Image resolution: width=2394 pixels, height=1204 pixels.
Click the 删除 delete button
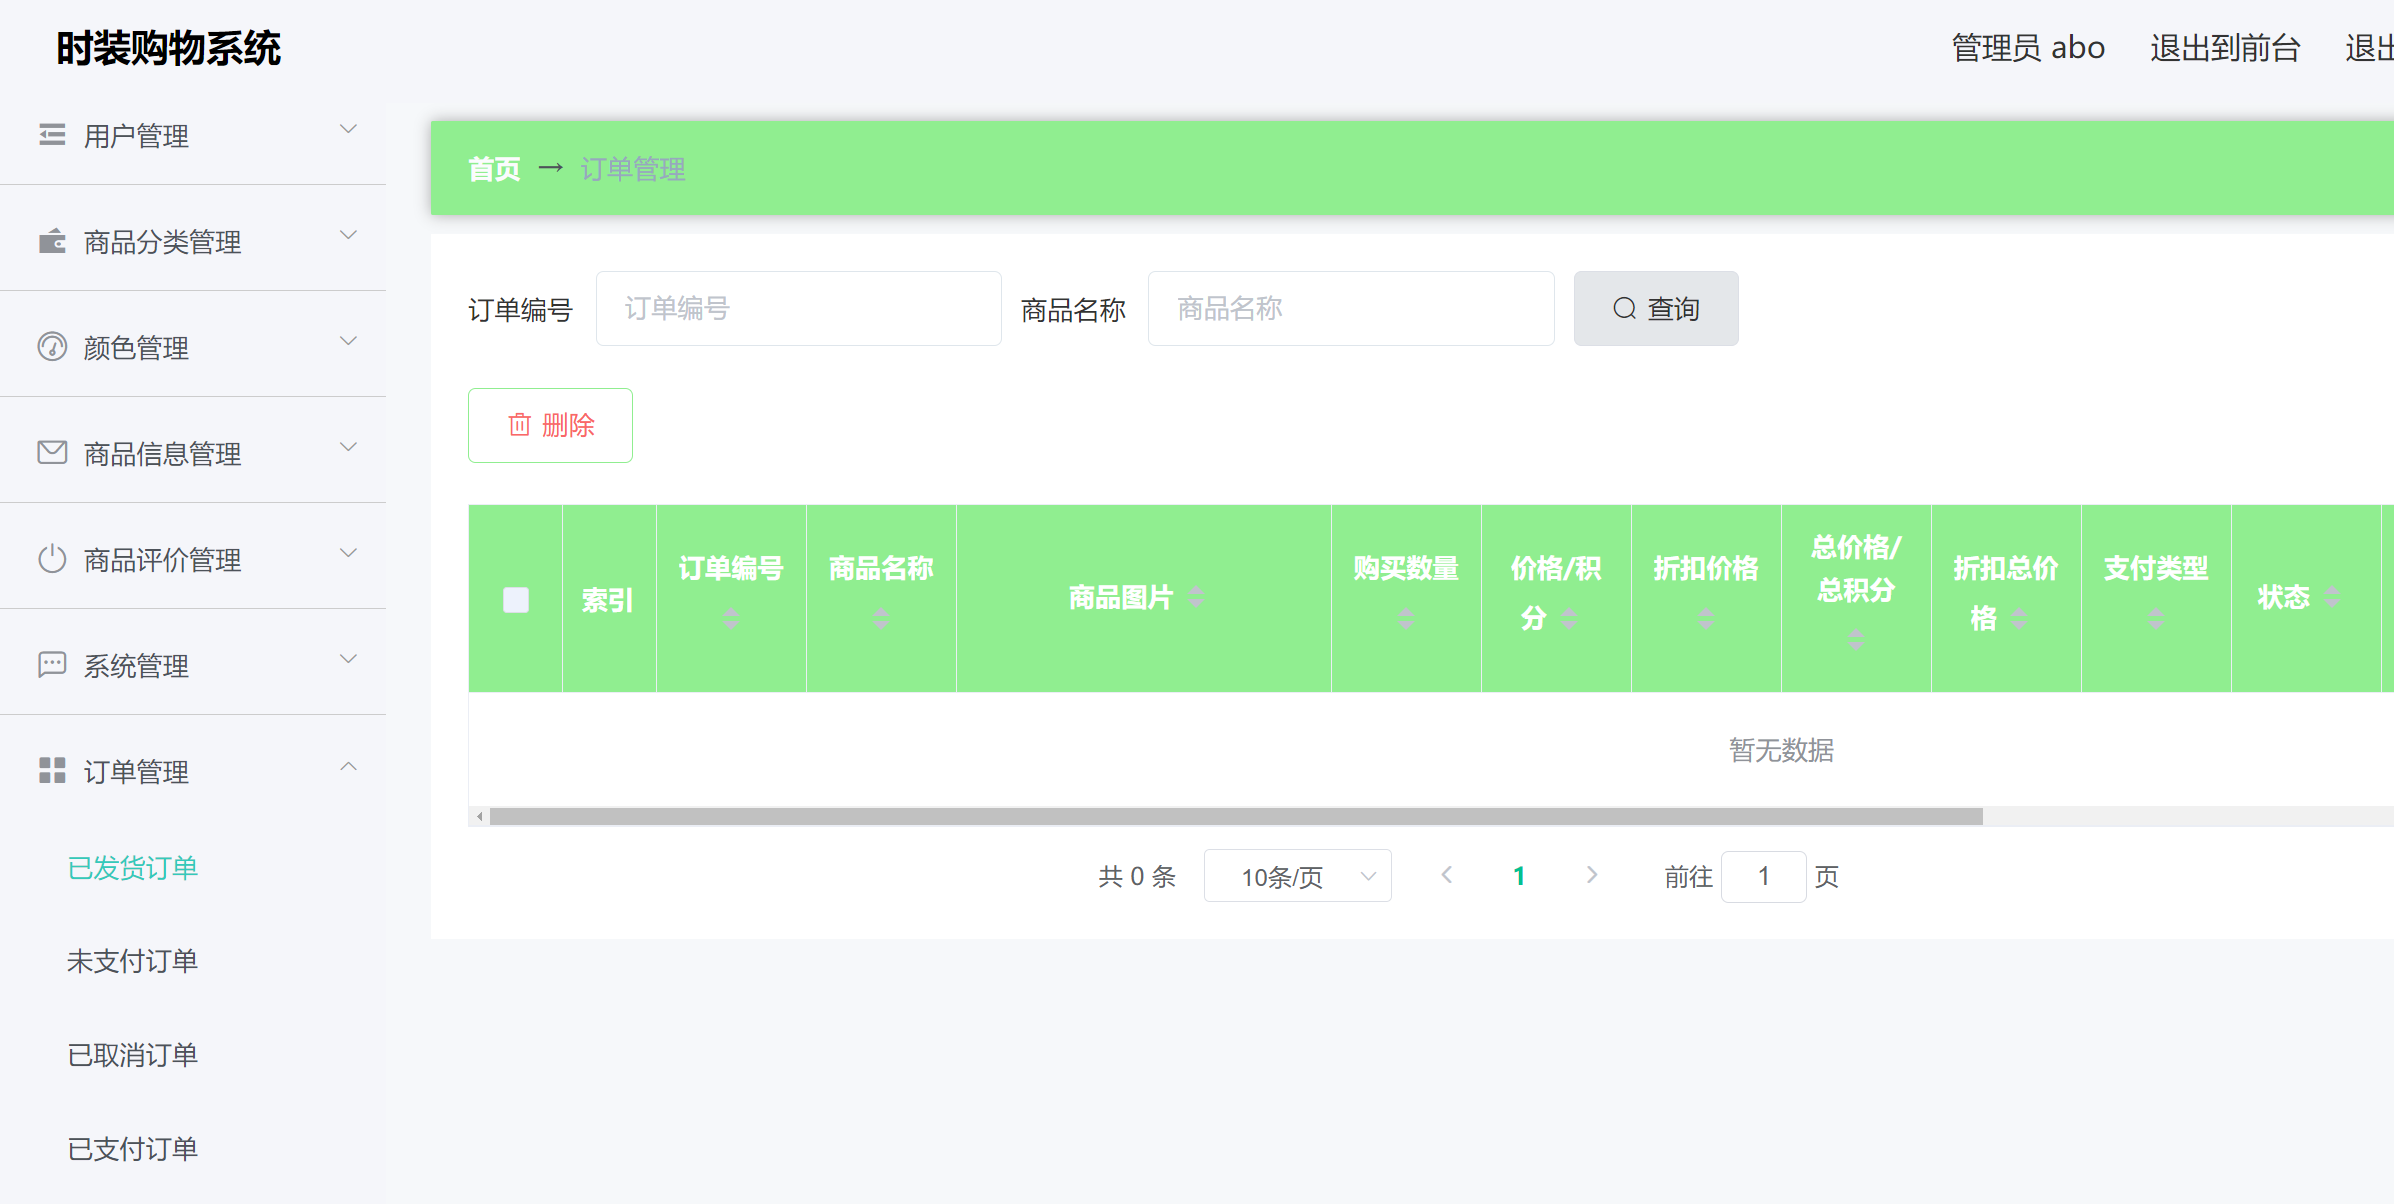[x=550, y=425]
